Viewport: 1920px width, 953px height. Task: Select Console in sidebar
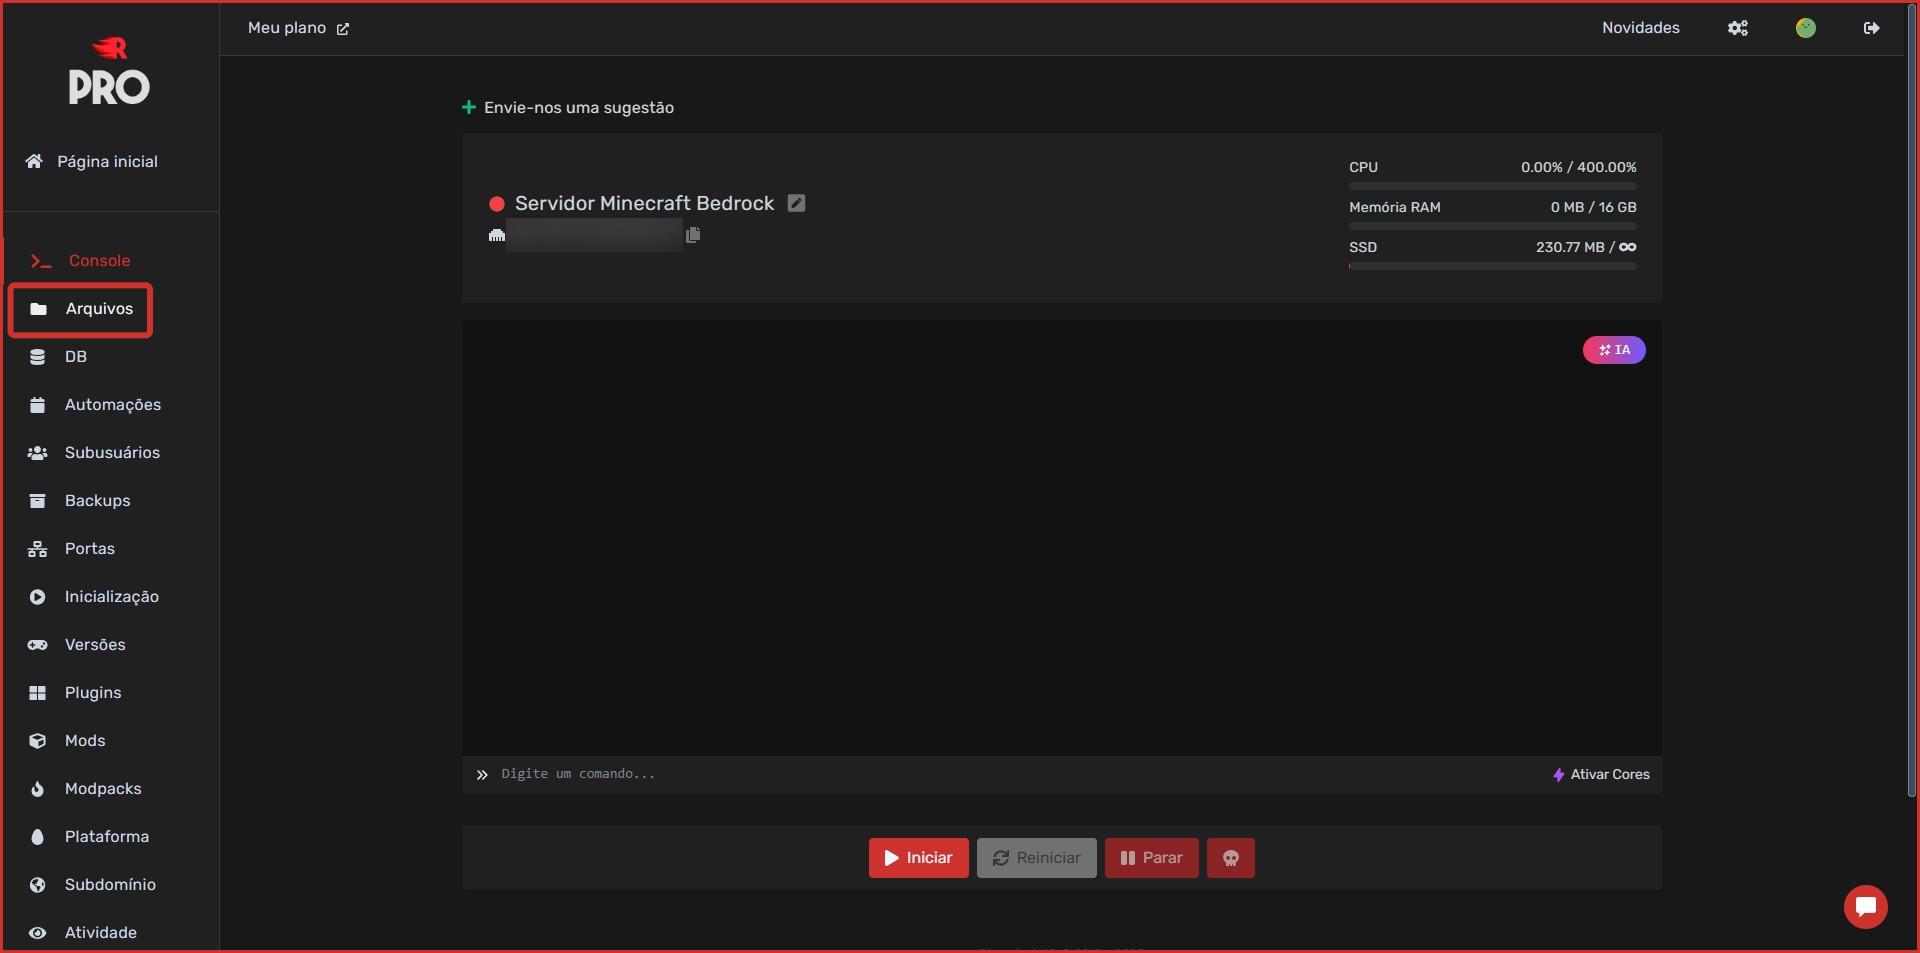click(x=81, y=261)
